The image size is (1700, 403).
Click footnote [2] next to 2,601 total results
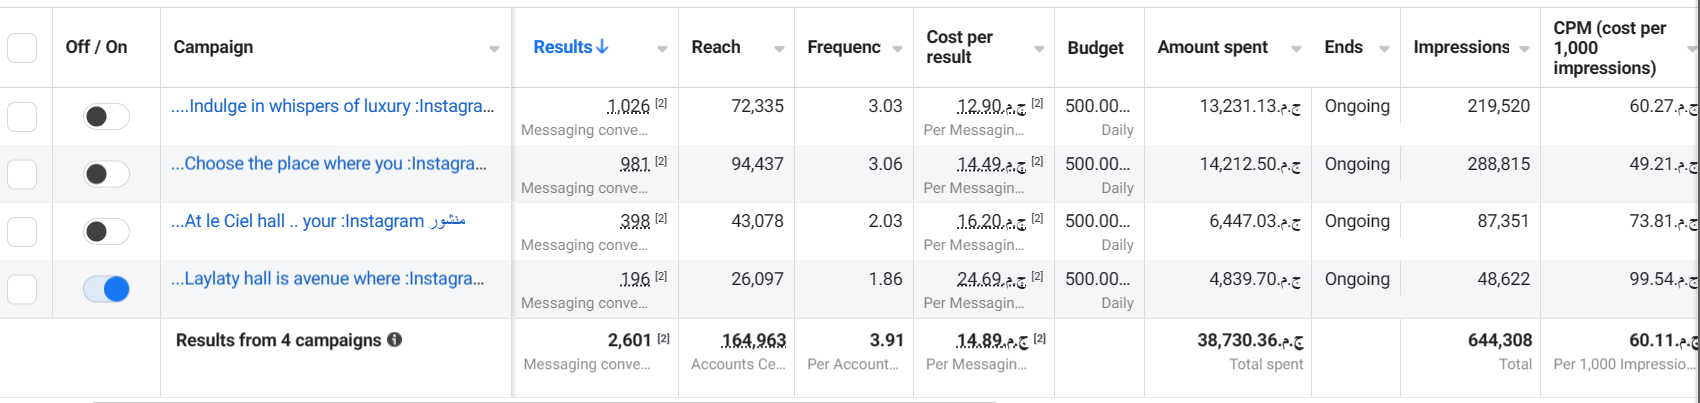point(663,339)
